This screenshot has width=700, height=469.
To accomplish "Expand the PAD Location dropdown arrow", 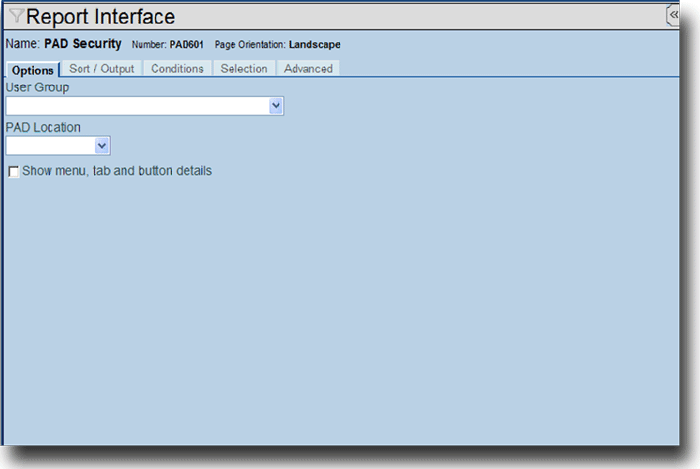I will (x=102, y=146).
